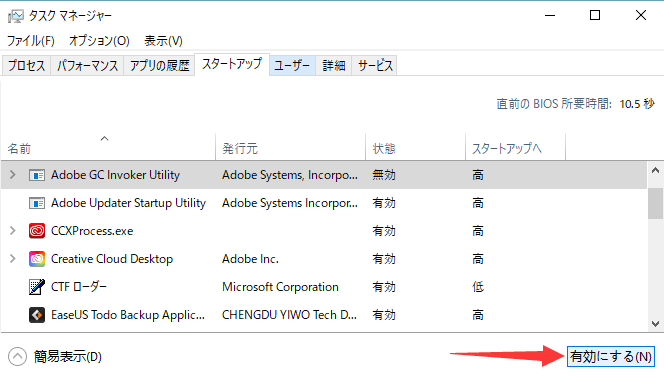Click the Adobe Updater Startup Utility icon
664x379 pixels.
tap(37, 203)
